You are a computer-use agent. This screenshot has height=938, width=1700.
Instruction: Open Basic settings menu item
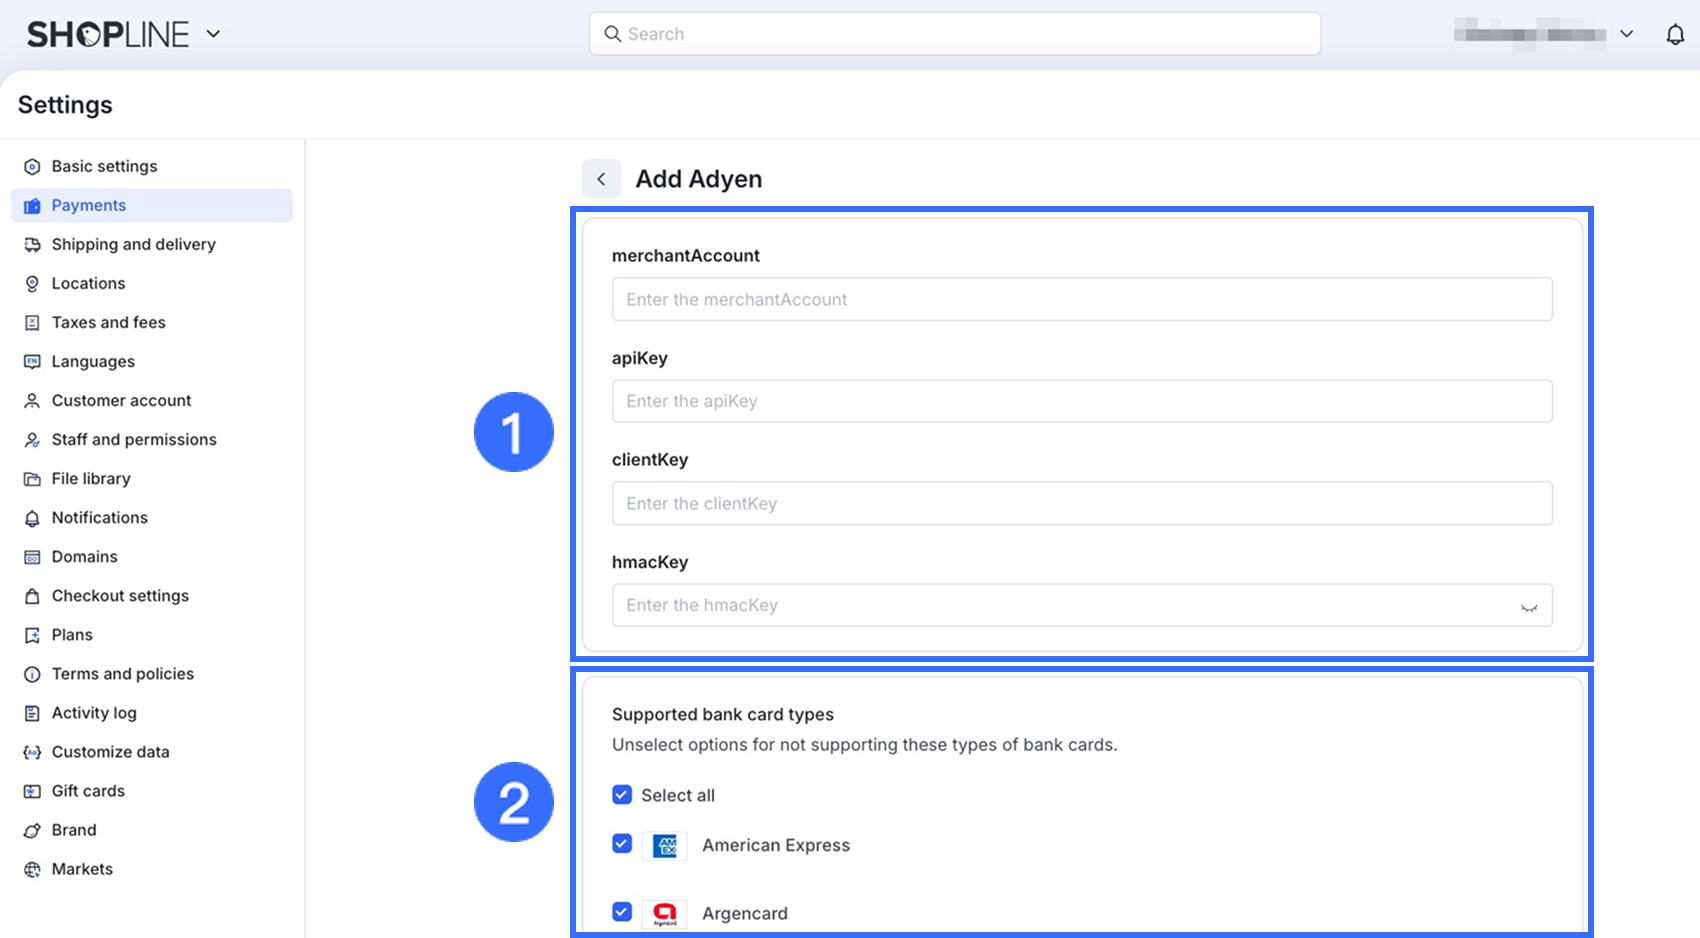tap(152, 166)
